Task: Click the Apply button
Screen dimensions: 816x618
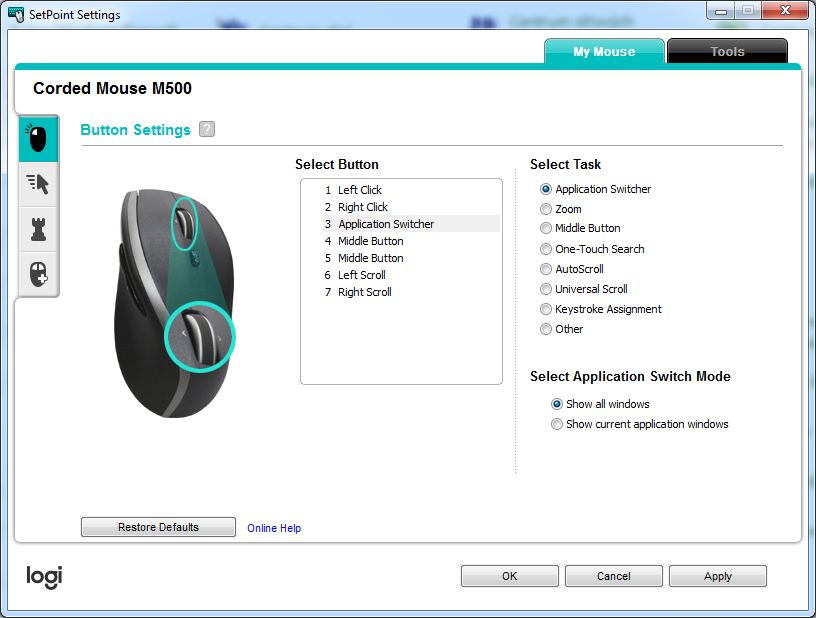Action: (718, 576)
